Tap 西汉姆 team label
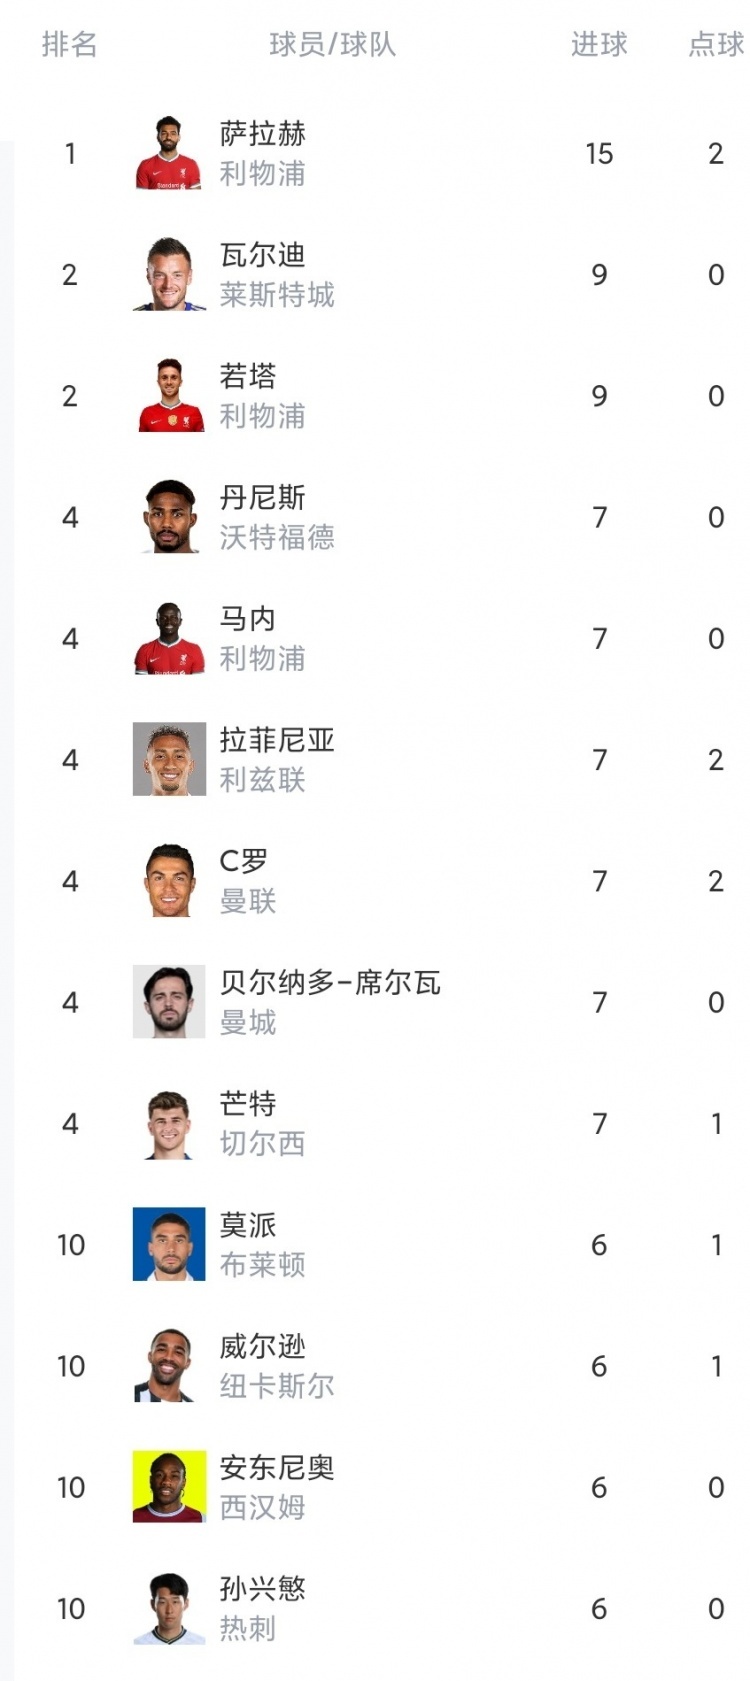750x1681 pixels. tap(263, 1507)
